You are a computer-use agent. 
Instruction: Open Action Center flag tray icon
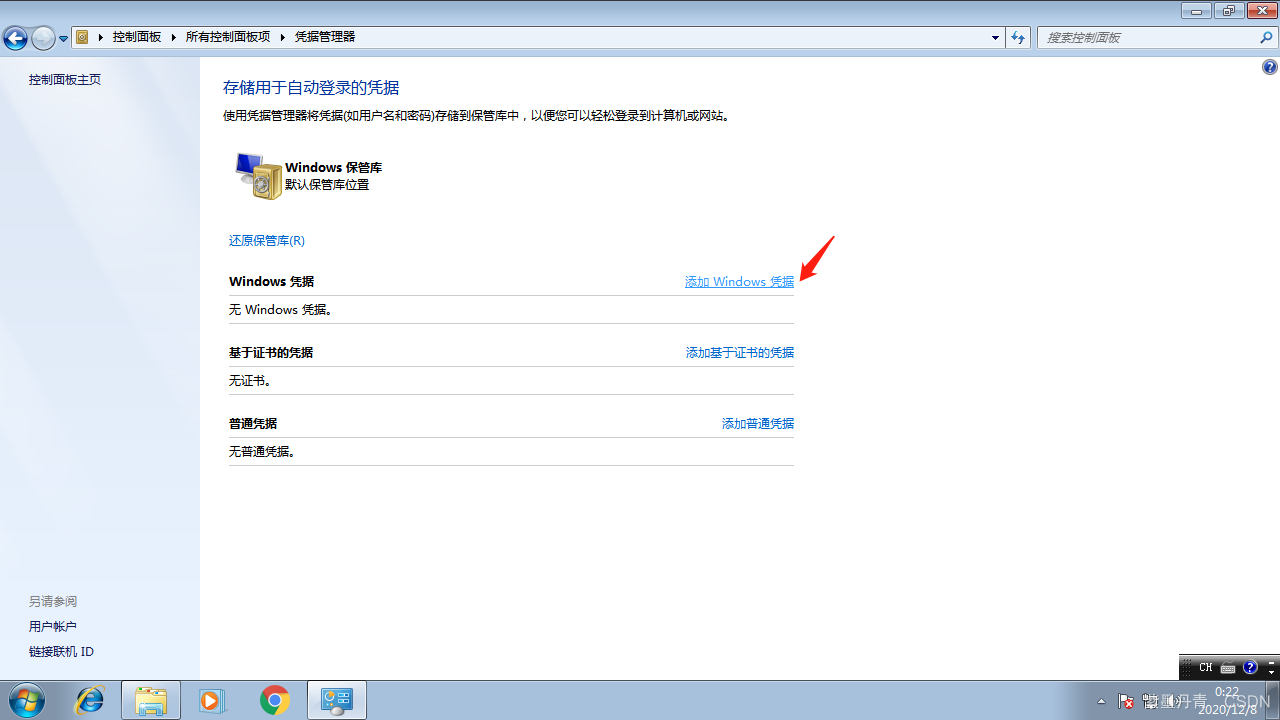click(1126, 701)
